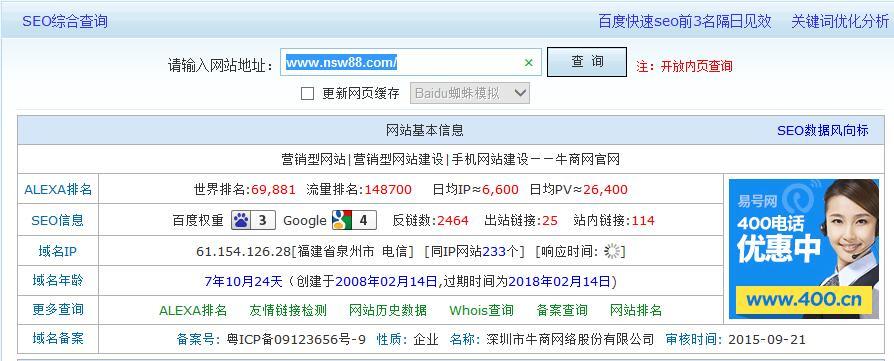Click ICP number 粤ICP备09123656号-9

(296, 340)
